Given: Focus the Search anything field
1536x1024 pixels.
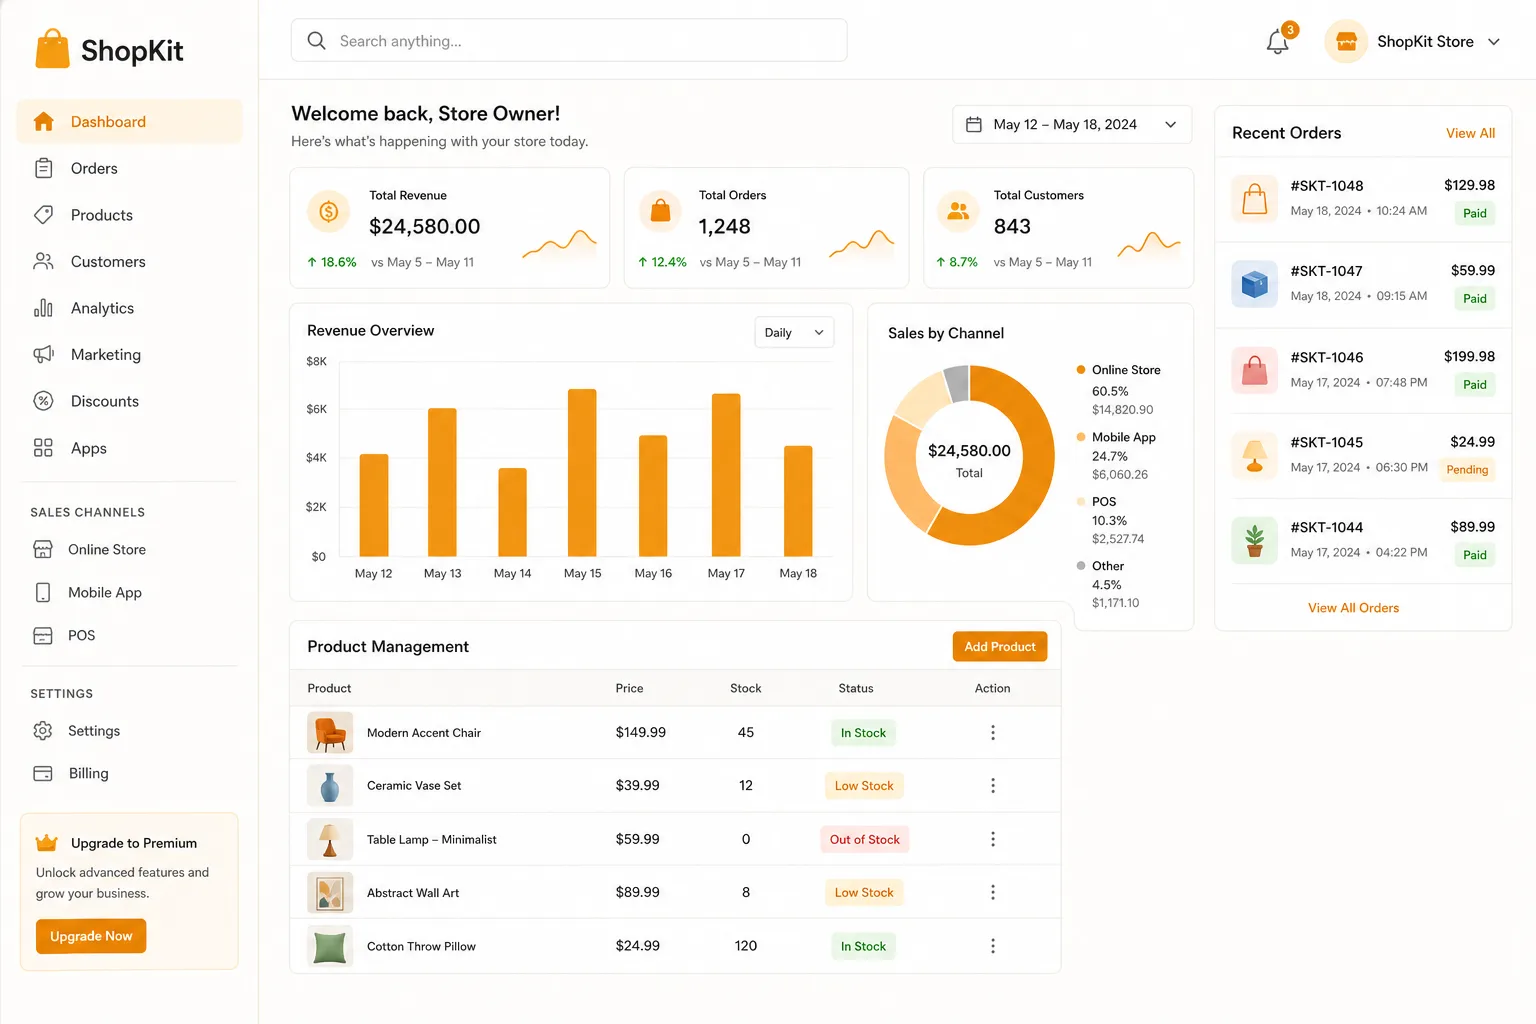Looking at the screenshot, I should tap(569, 41).
